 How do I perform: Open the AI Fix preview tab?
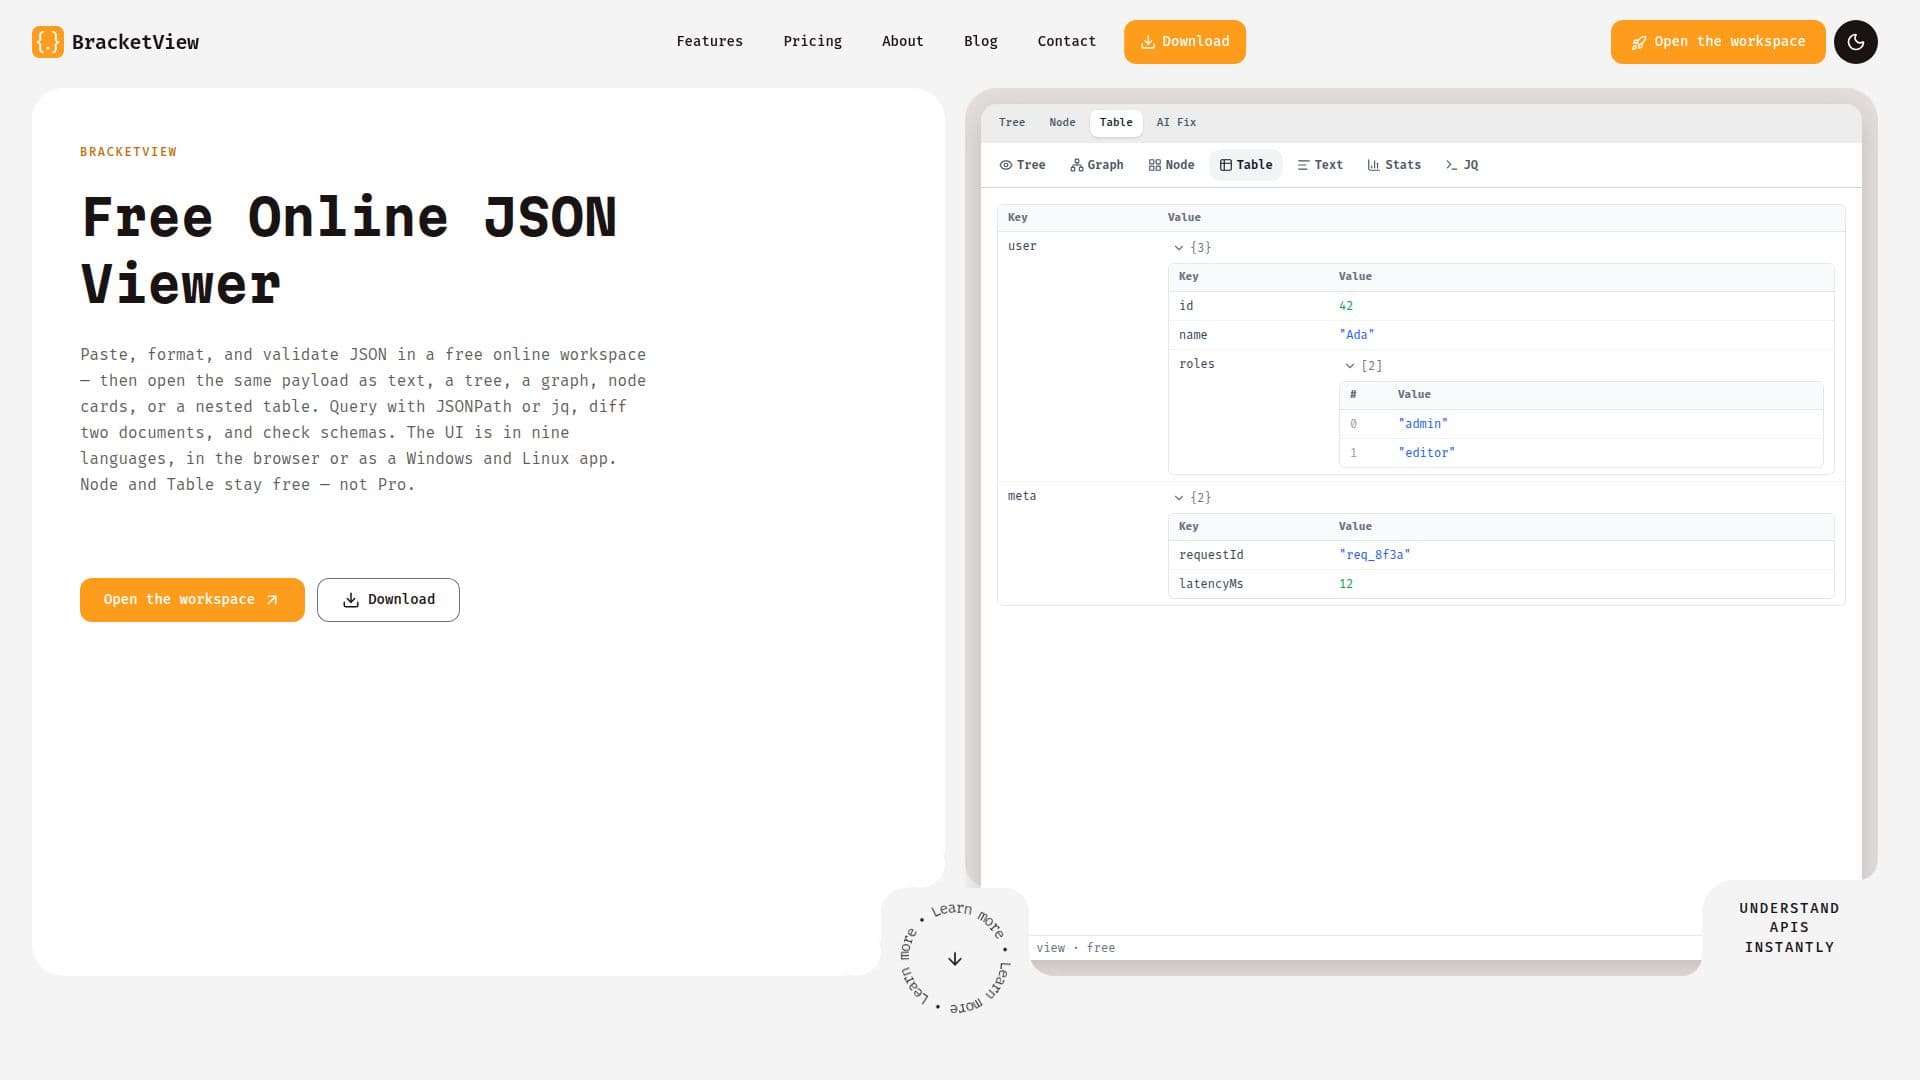[x=1176, y=122]
